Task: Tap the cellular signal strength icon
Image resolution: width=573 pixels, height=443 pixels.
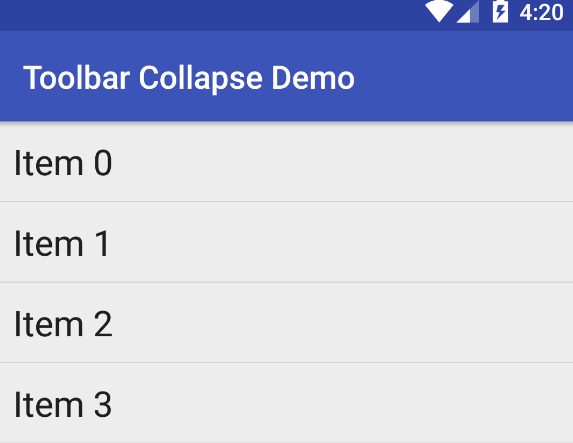Action: (x=468, y=12)
